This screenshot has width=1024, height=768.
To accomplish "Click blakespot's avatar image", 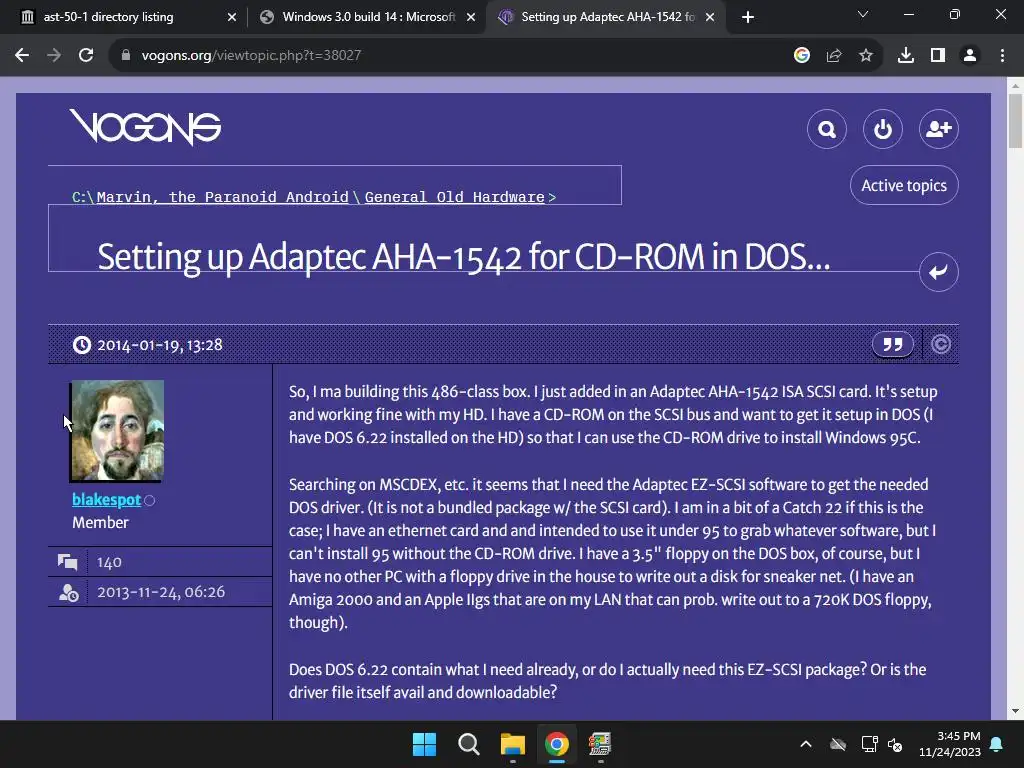I will 118,430.
